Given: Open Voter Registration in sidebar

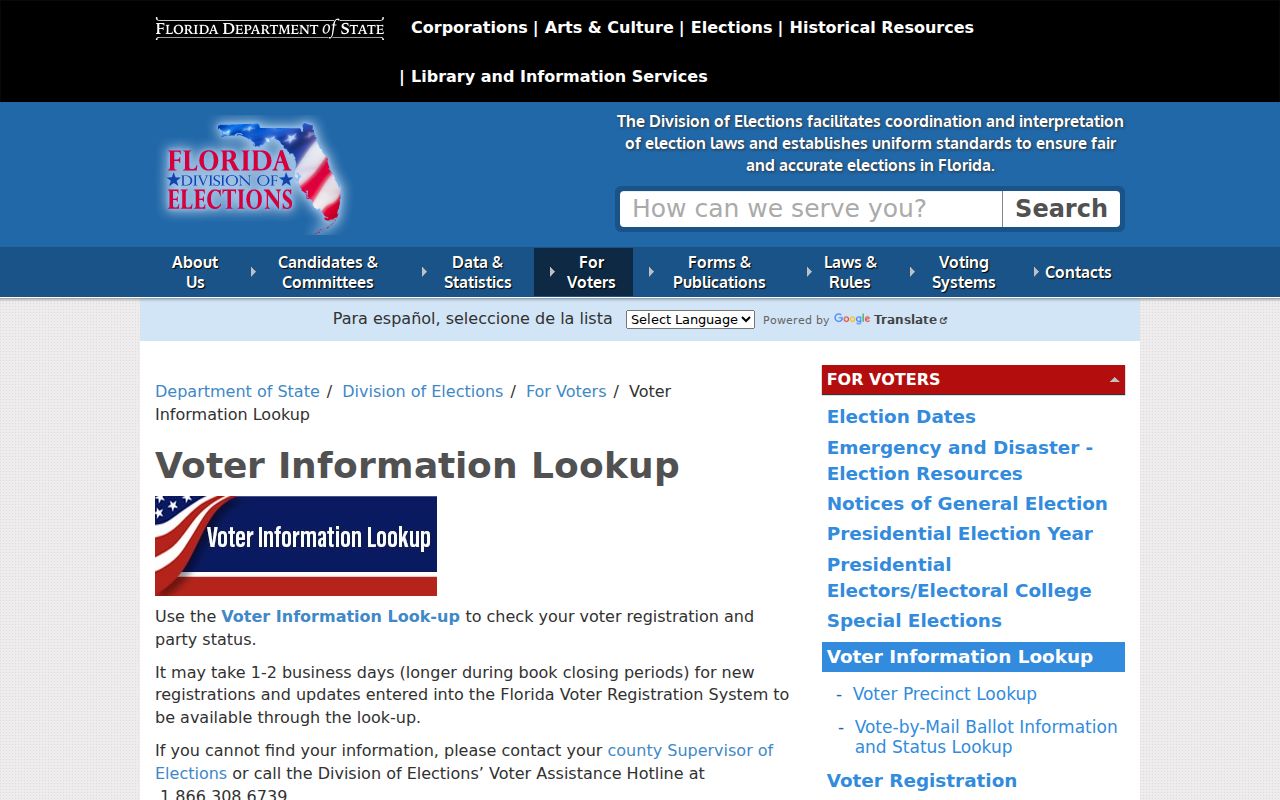Looking at the screenshot, I should (921, 781).
